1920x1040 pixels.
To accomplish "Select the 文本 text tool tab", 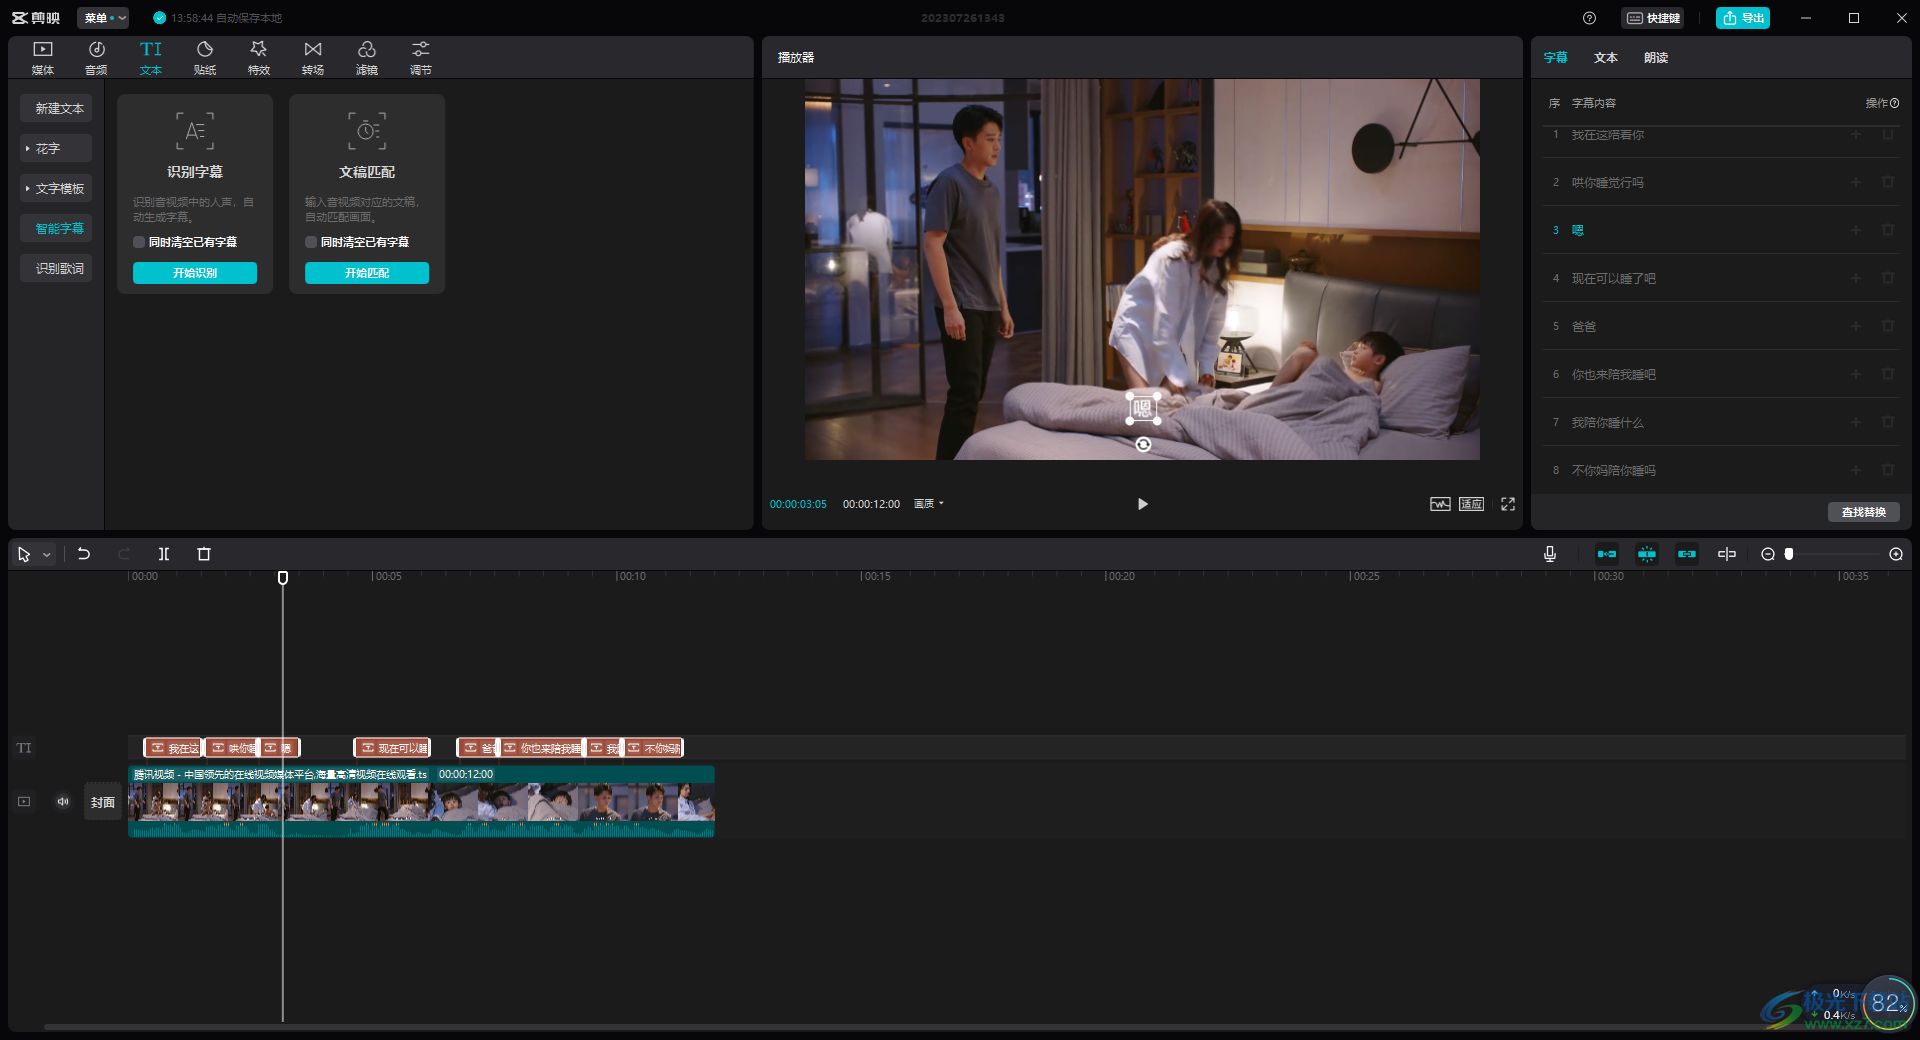I will click(151, 58).
